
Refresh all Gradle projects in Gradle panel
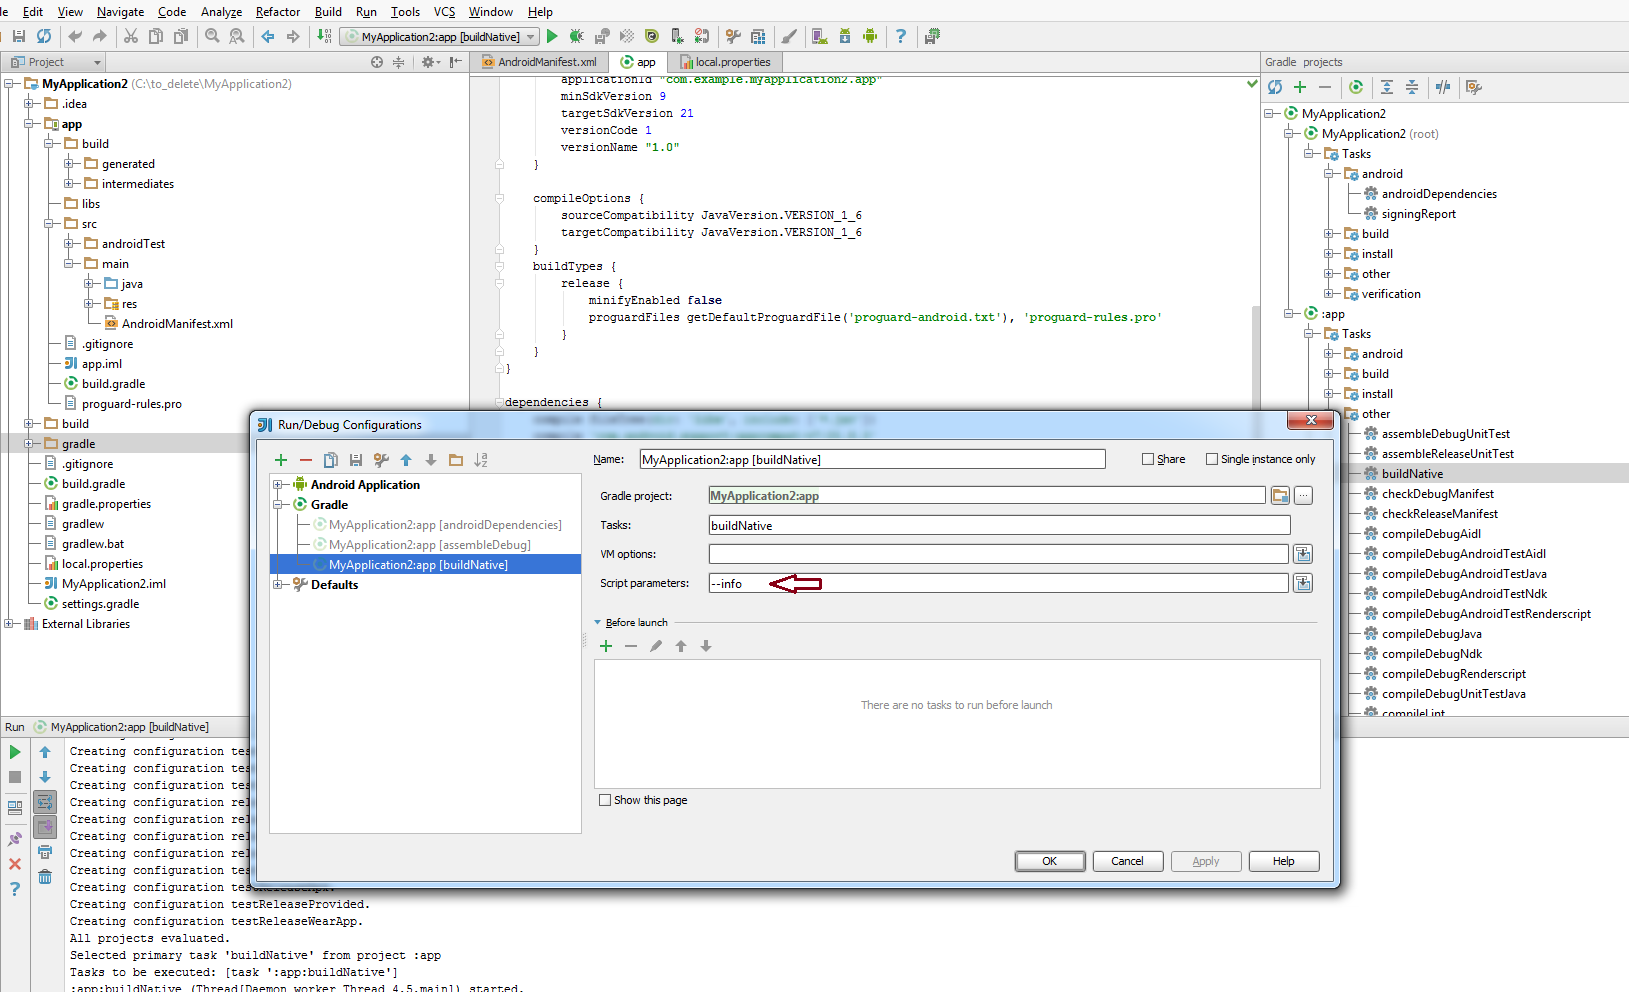[x=1275, y=87]
